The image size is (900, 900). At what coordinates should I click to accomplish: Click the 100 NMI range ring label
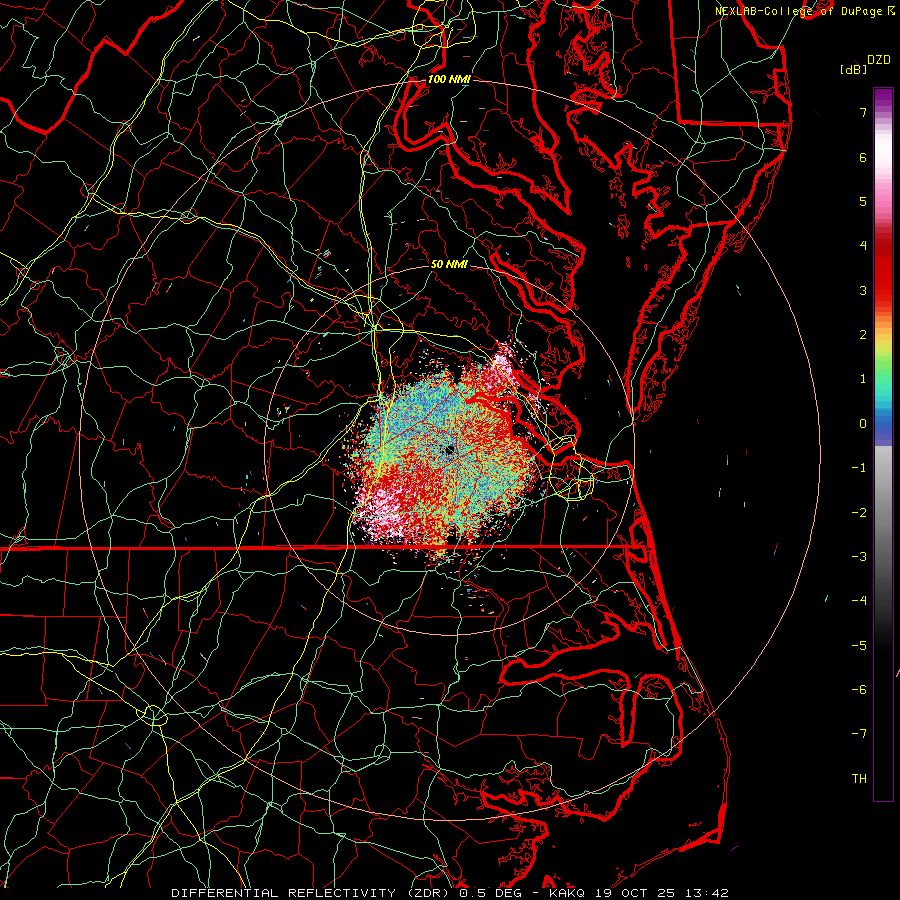[x=449, y=79]
